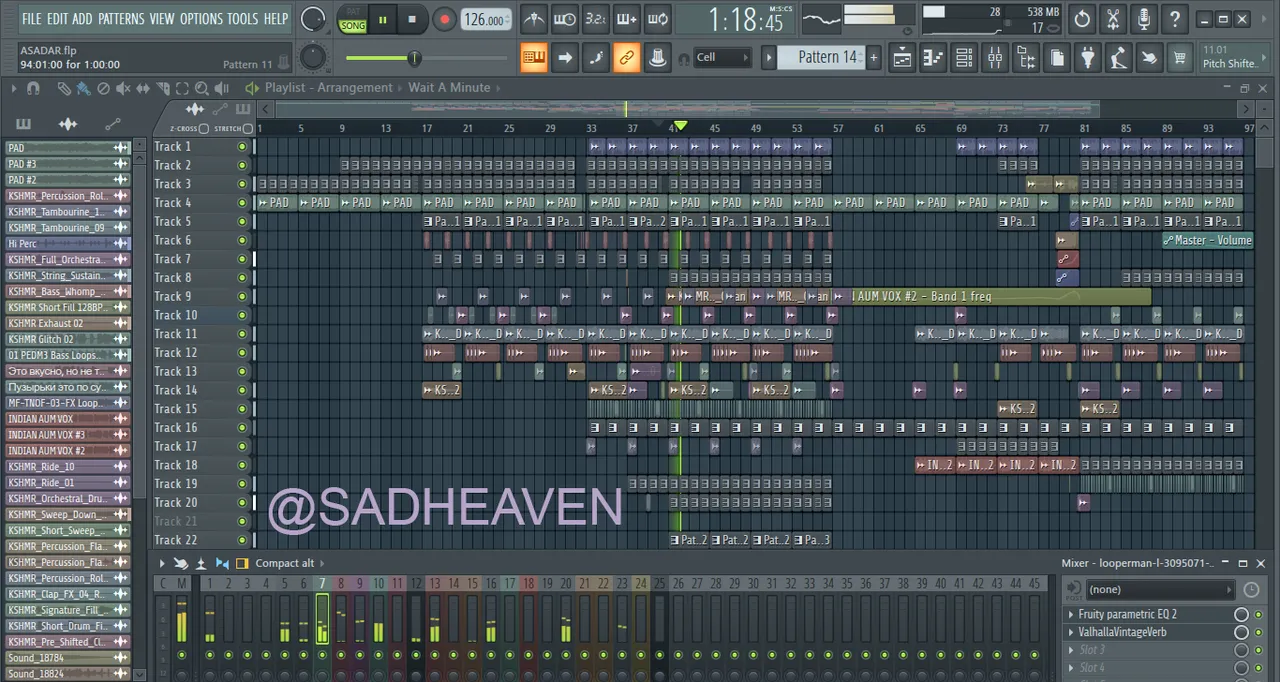Click the 126.000 tempo field
The height and width of the screenshot is (682, 1280).
[485, 20]
